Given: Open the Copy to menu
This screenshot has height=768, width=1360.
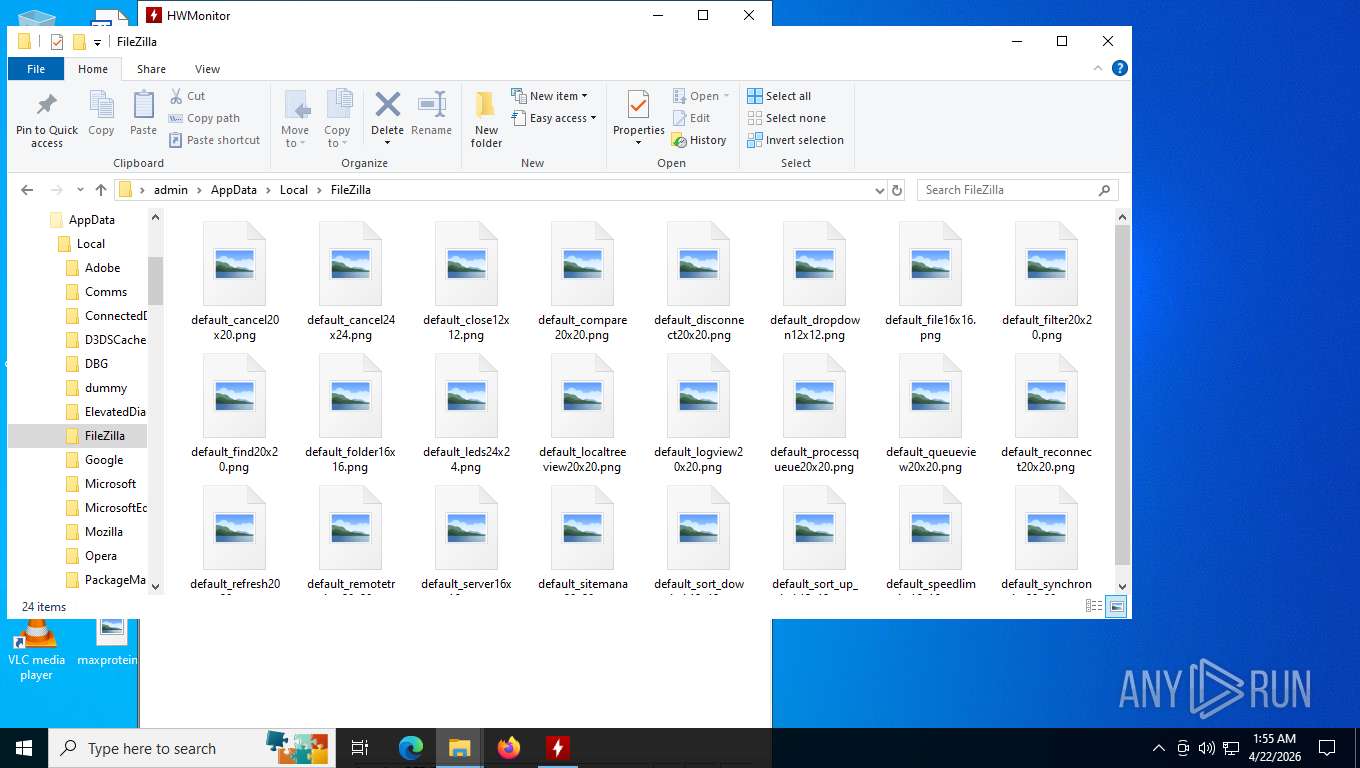Looking at the screenshot, I should [x=338, y=120].
